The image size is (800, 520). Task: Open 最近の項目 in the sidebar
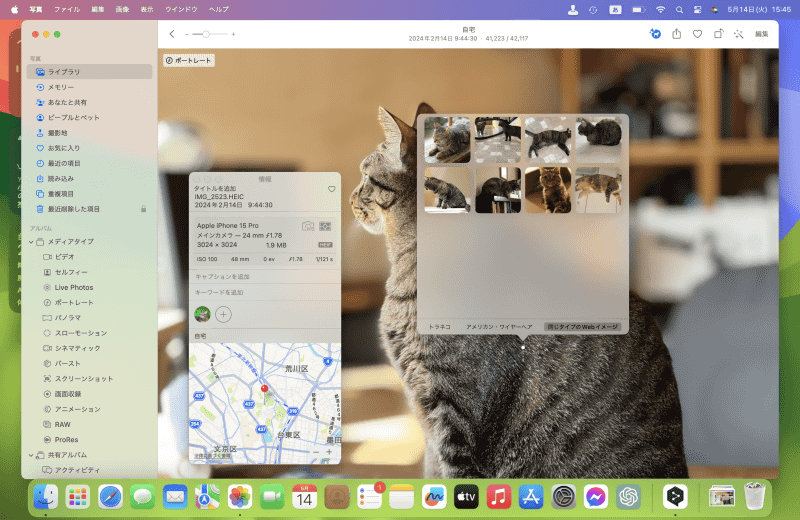[x=89, y=163]
